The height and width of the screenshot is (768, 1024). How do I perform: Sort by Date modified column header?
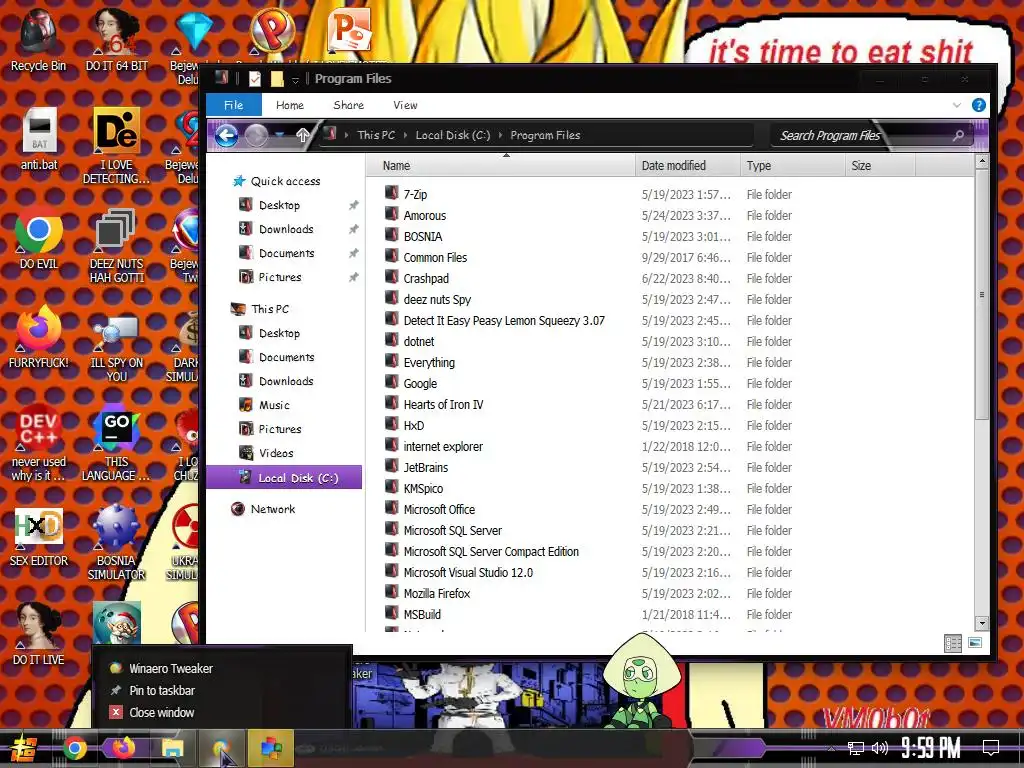click(688, 166)
